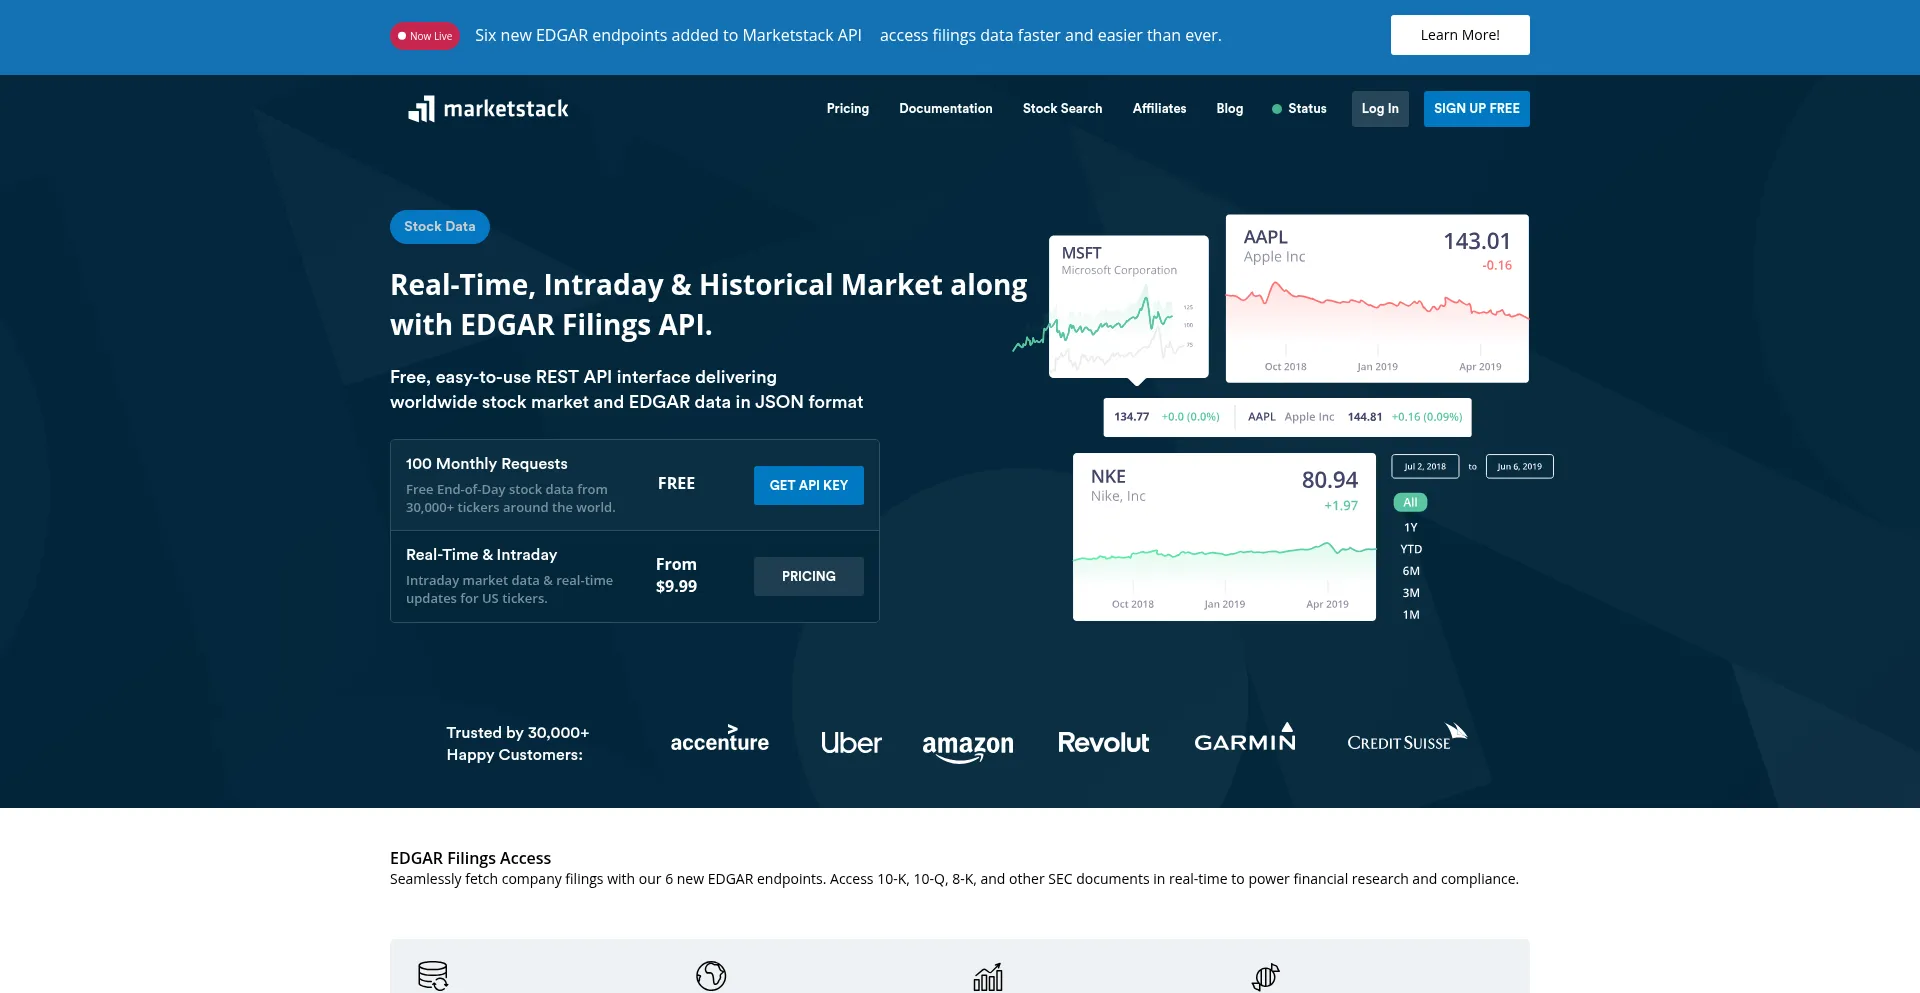Viewport: 1920px width, 993px height.
Task: Select the 1Y time range
Action: 1410,527
